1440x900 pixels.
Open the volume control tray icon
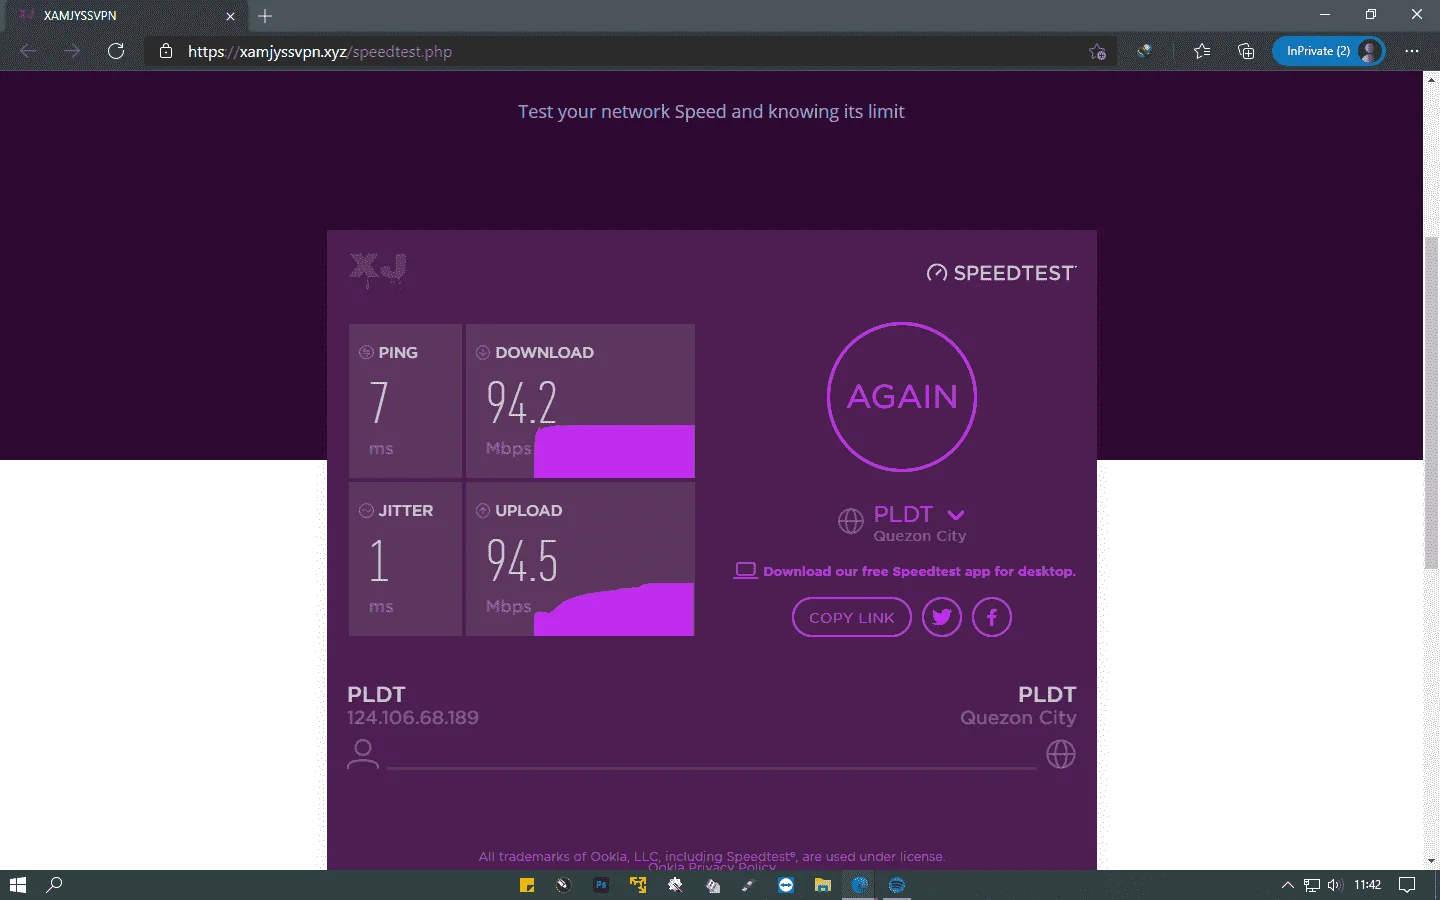(x=1335, y=885)
